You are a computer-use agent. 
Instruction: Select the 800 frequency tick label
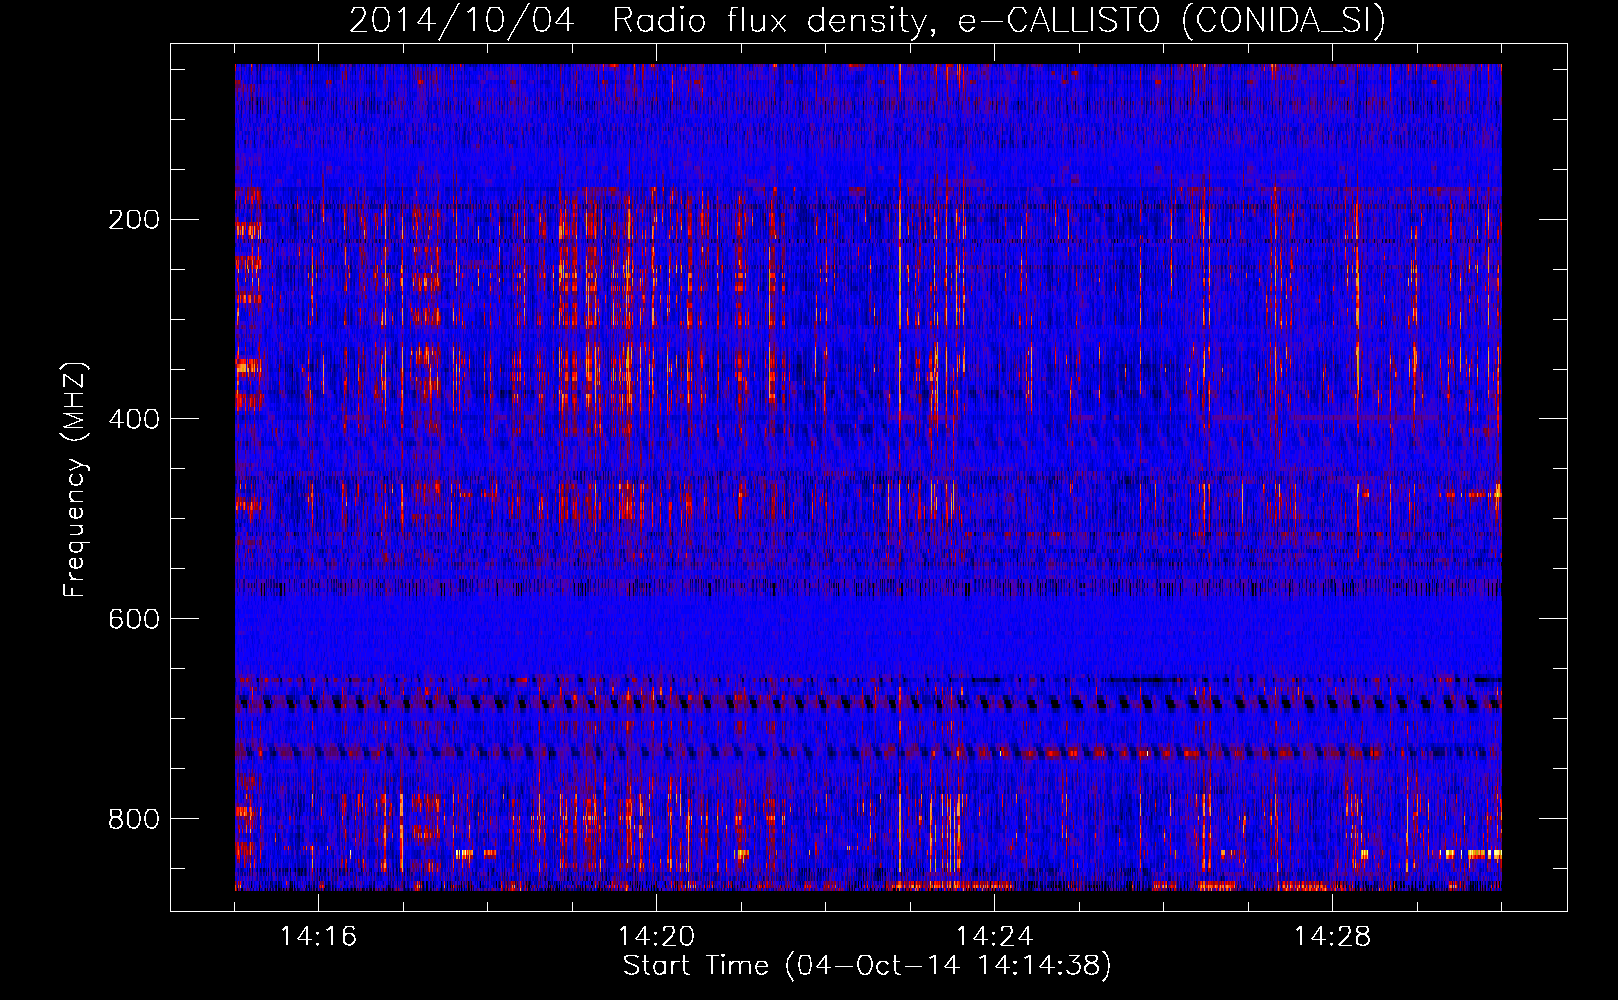tap(134, 819)
